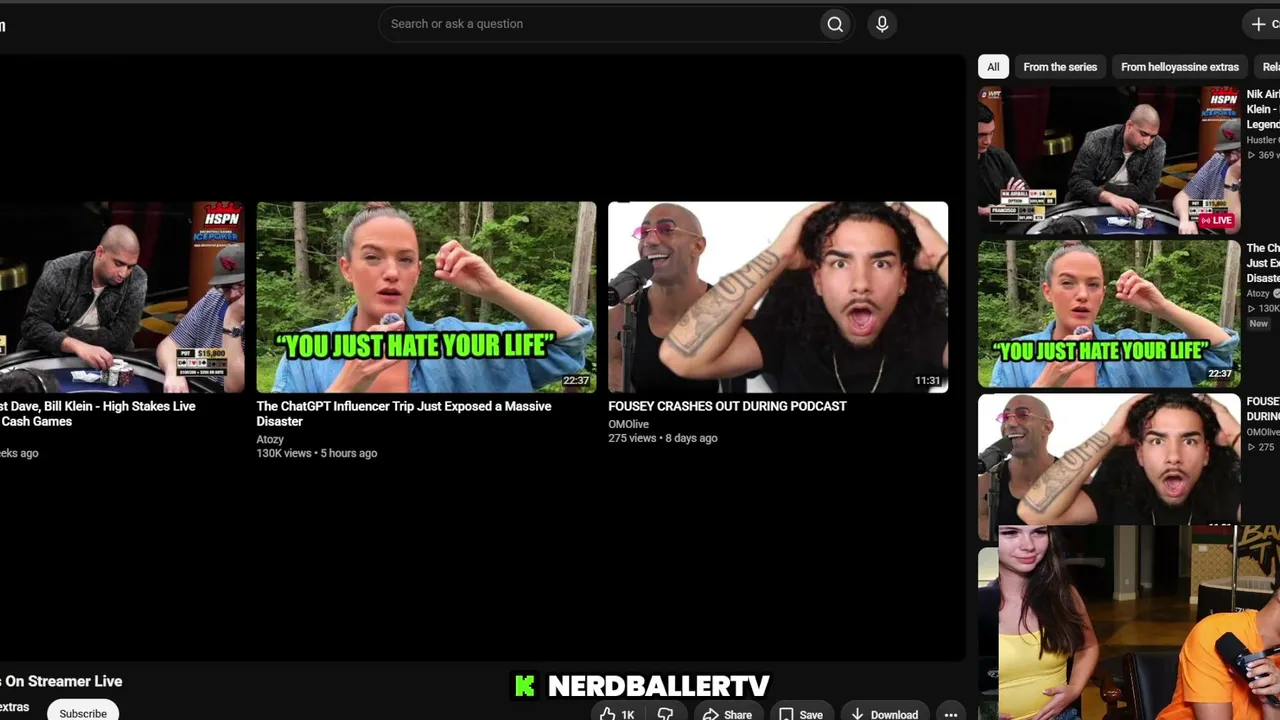Open 'High Stakes Live Cash Games' title
The height and width of the screenshot is (720, 1280).
[x=98, y=413]
